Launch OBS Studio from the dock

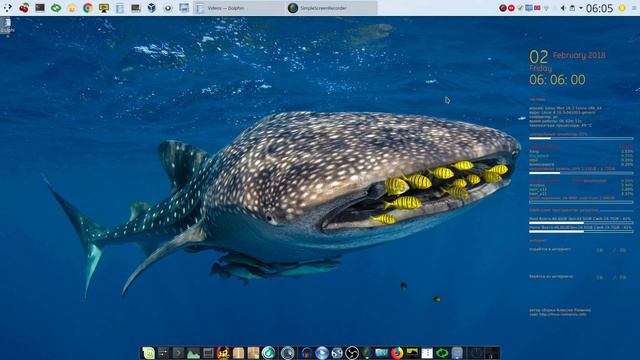(x=352, y=353)
